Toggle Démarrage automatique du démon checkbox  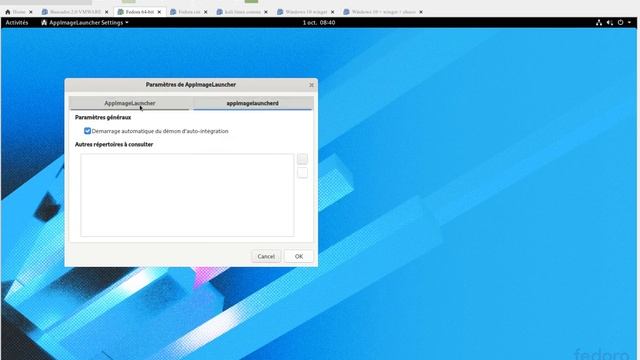(x=87, y=131)
